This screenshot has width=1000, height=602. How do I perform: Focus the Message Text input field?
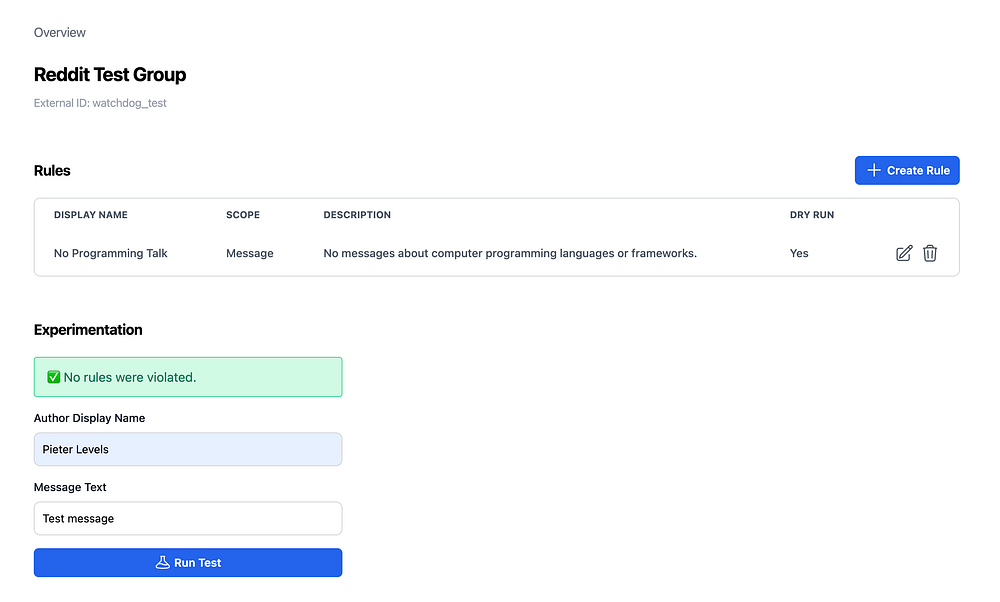(188, 518)
